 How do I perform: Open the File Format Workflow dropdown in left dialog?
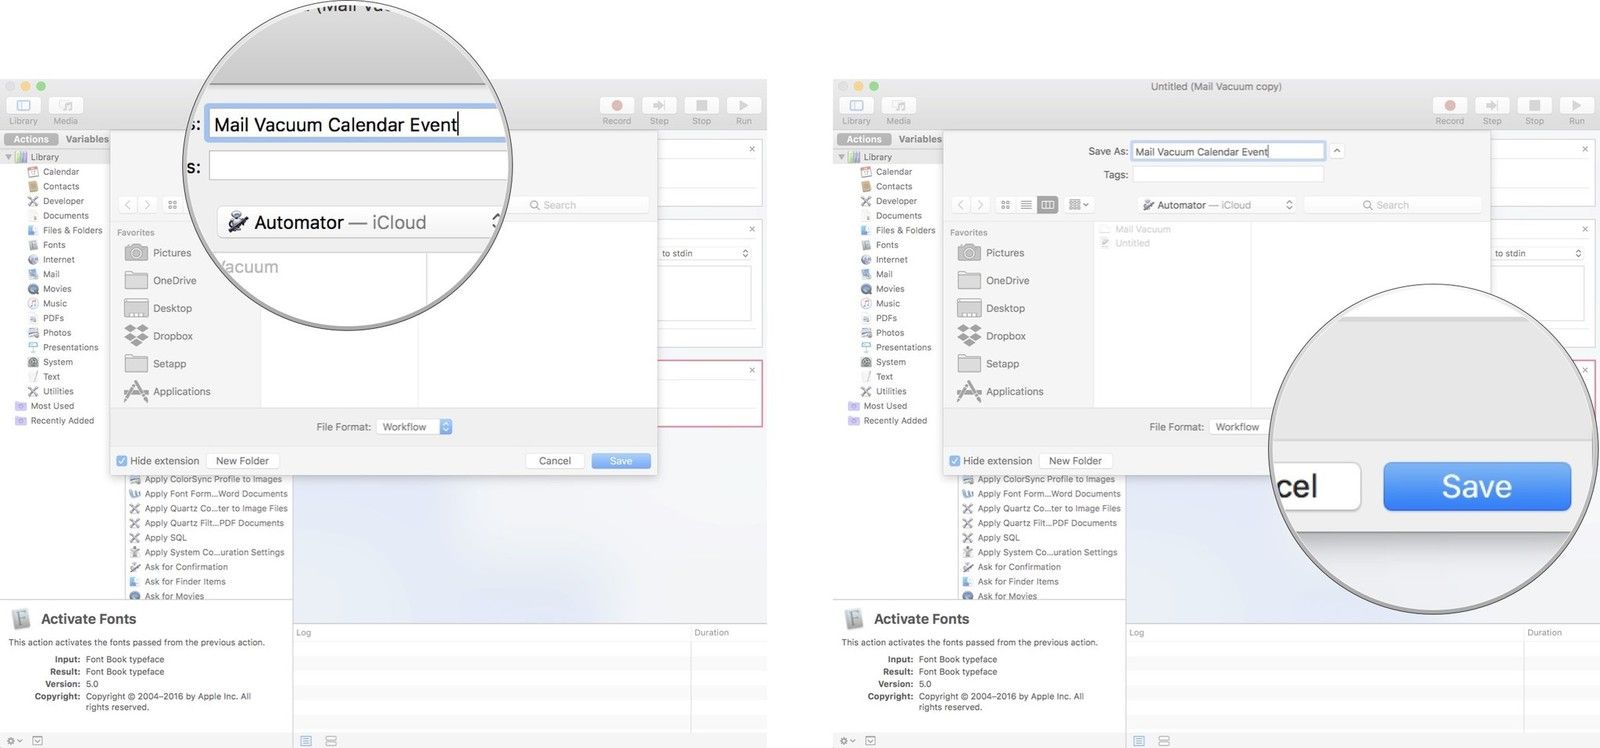pyautogui.click(x=416, y=427)
